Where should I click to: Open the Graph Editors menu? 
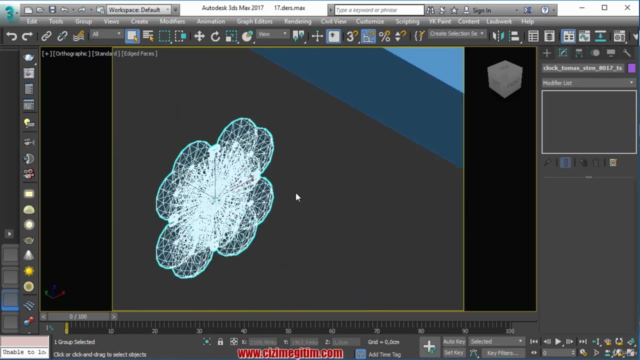click(x=254, y=21)
